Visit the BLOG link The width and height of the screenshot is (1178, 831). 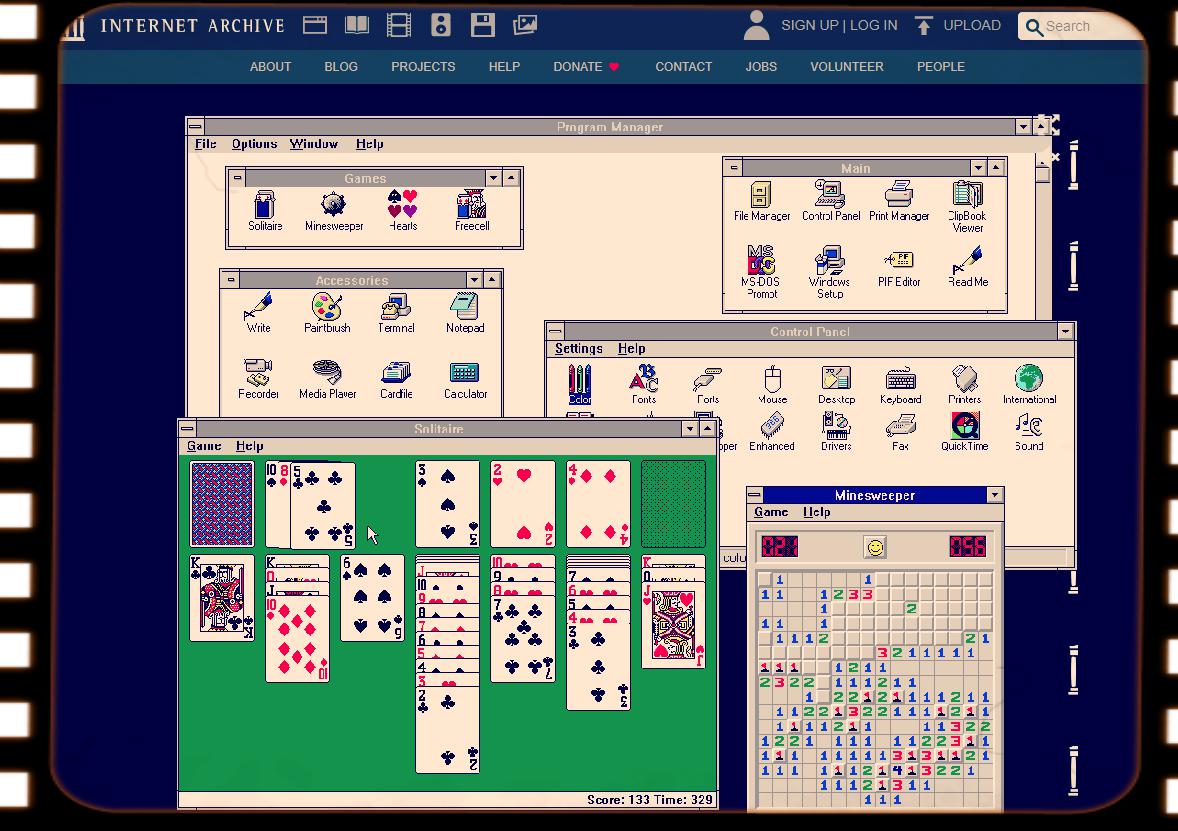pos(341,67)
